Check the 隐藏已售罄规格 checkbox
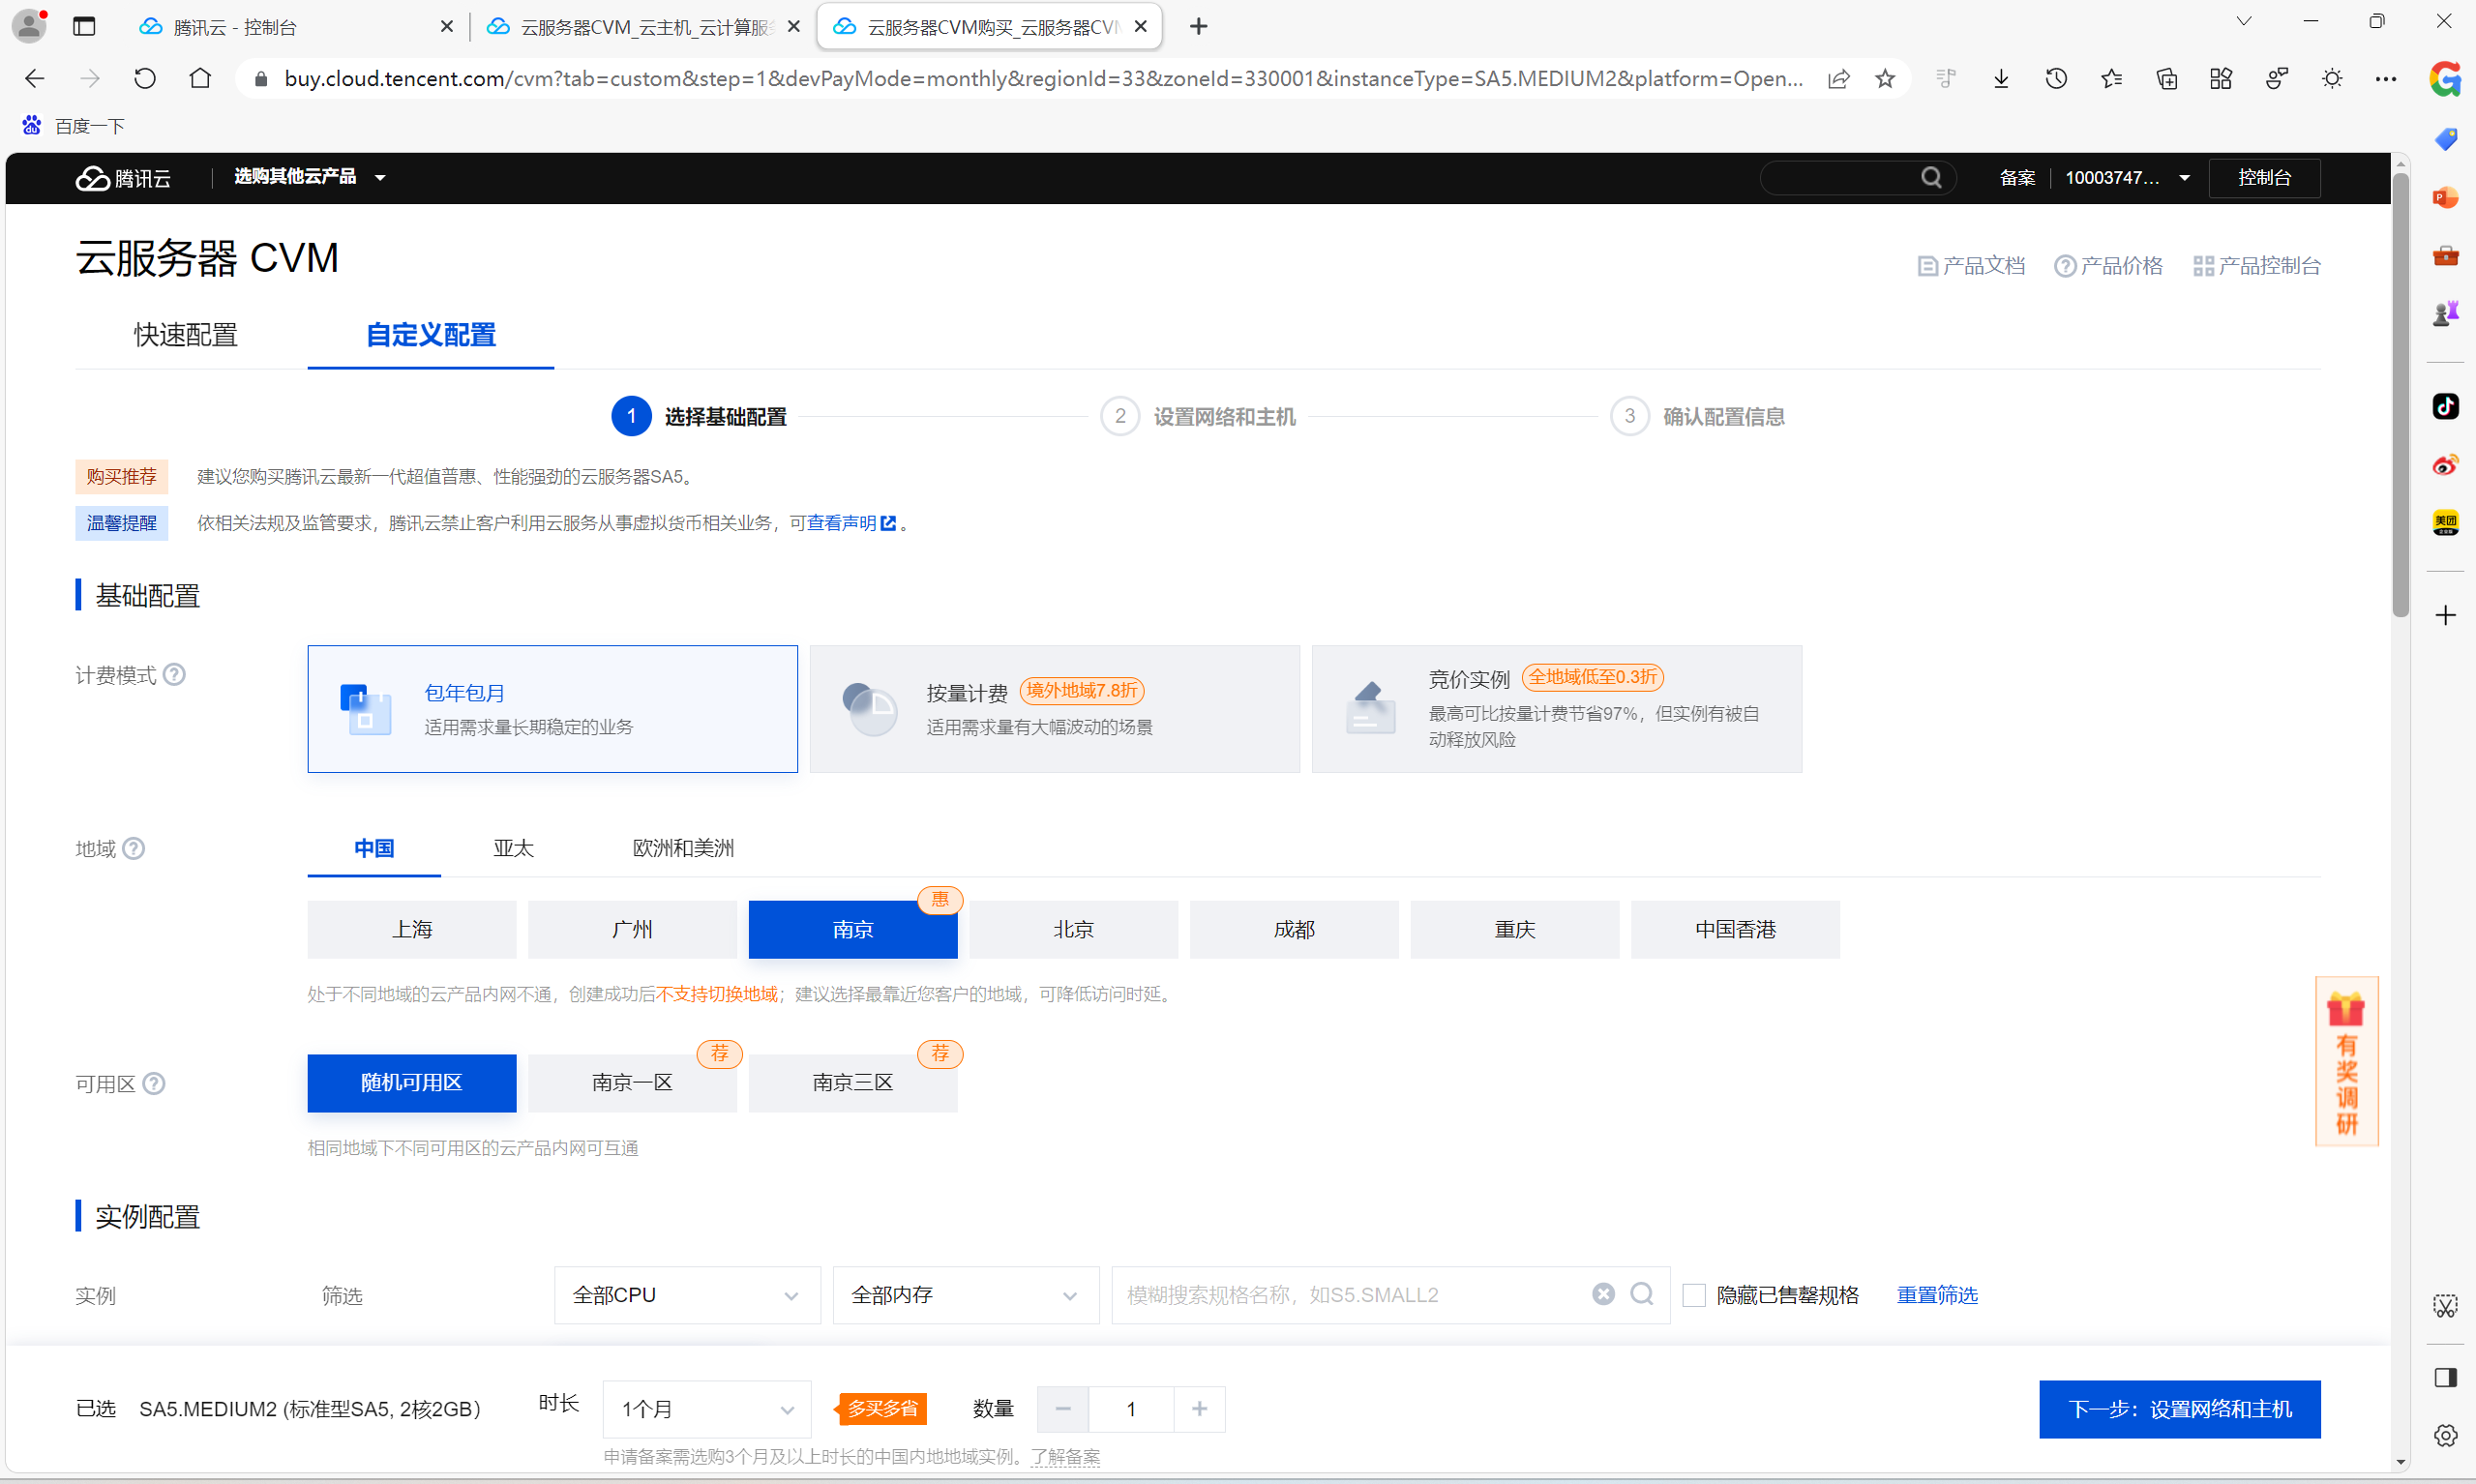This screenshot has height=1484, width=2476. tap(1694, 1296)
